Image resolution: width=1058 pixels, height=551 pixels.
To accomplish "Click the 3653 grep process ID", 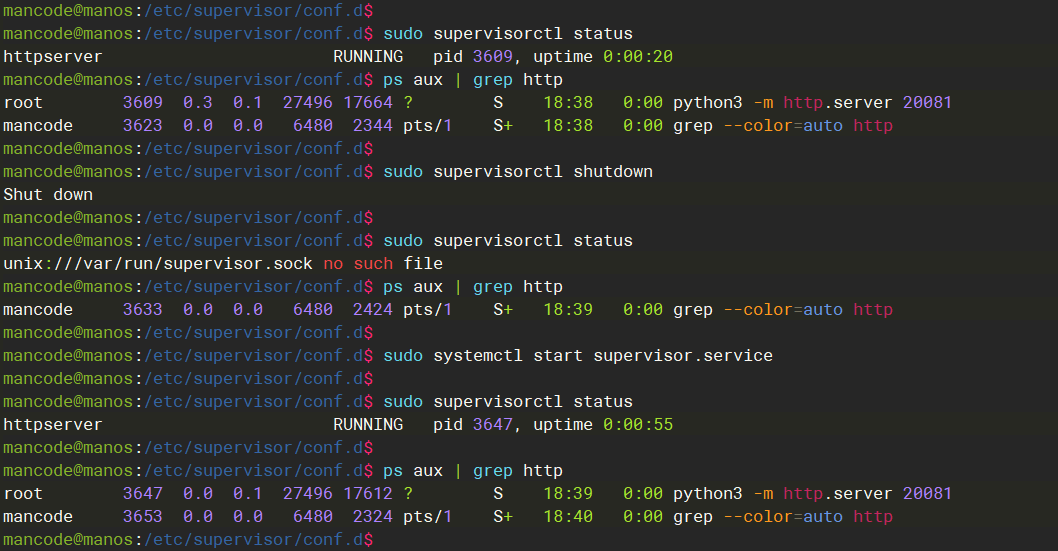I will [143, 517].
